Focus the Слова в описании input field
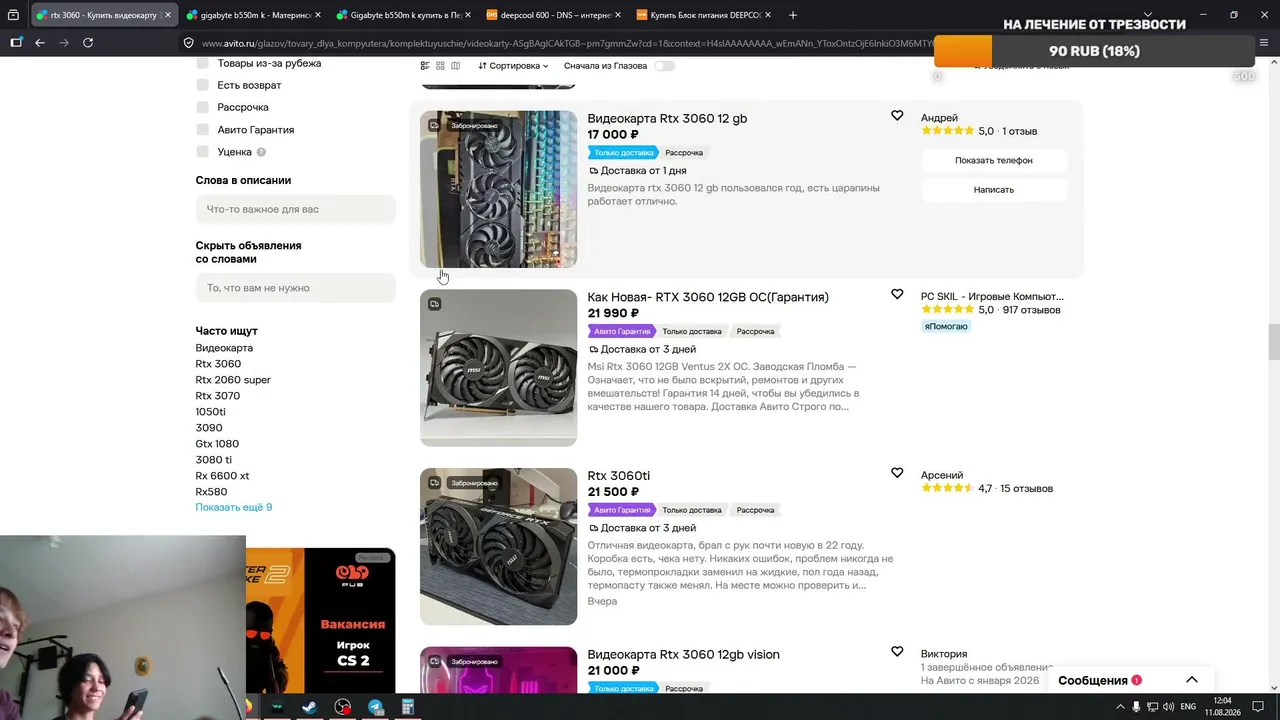The image size is (1280, 720). click(x=296, y=209)
